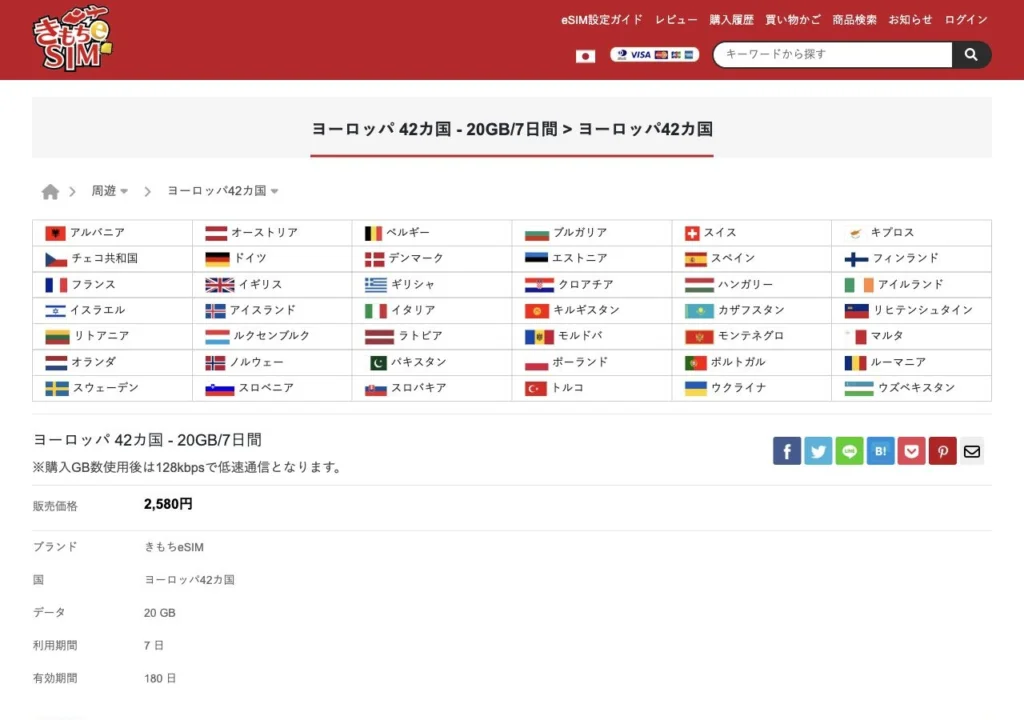This screenshot has height=720, width=1024.
Task: Click the フィンランド country link
Action: tap(906, 258)
